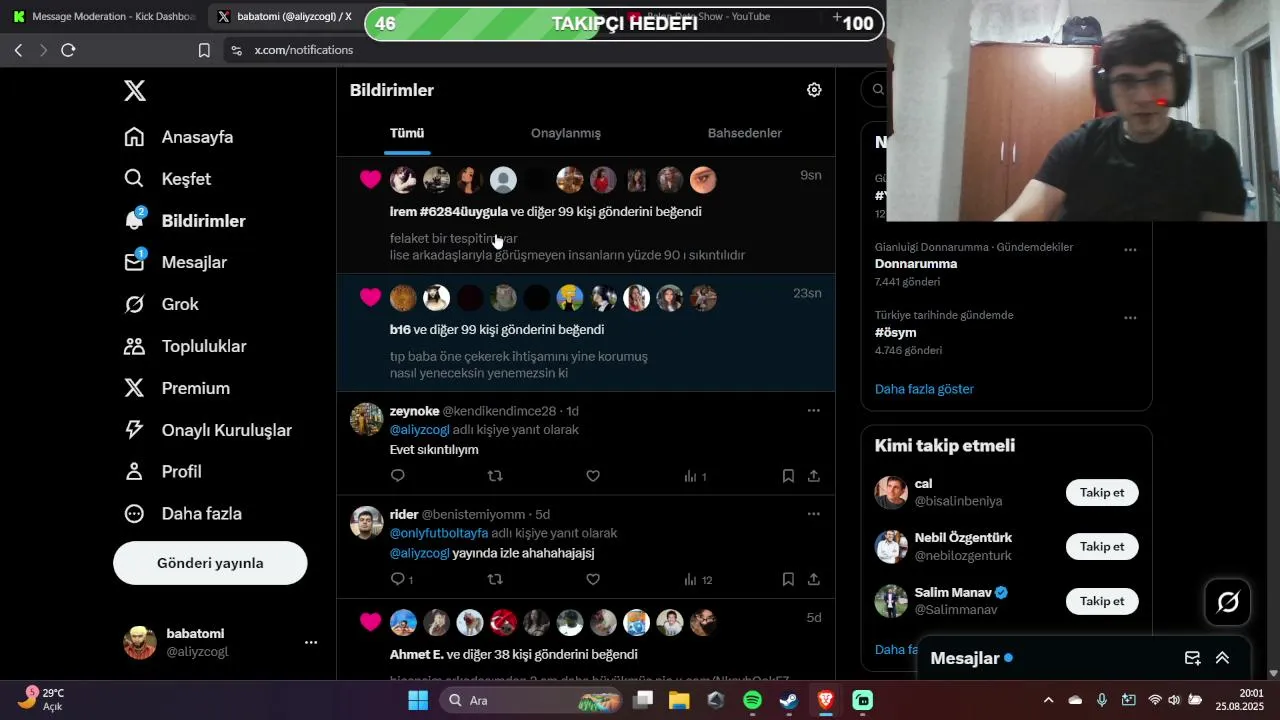This screenshot has width=1280, height=720.
Task: Repost rider's post
Action: click(495, 579)
